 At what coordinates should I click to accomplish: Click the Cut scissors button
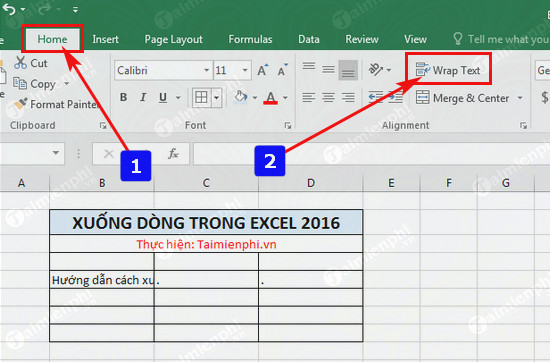[x=31, y=63]
